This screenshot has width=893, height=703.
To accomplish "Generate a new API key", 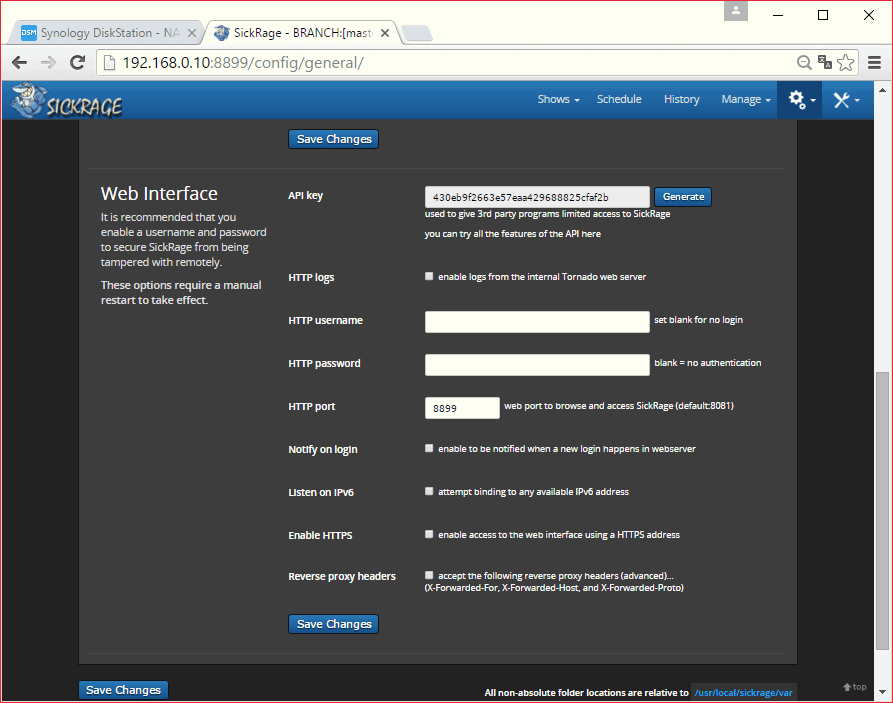I will [x=683, y=197].
